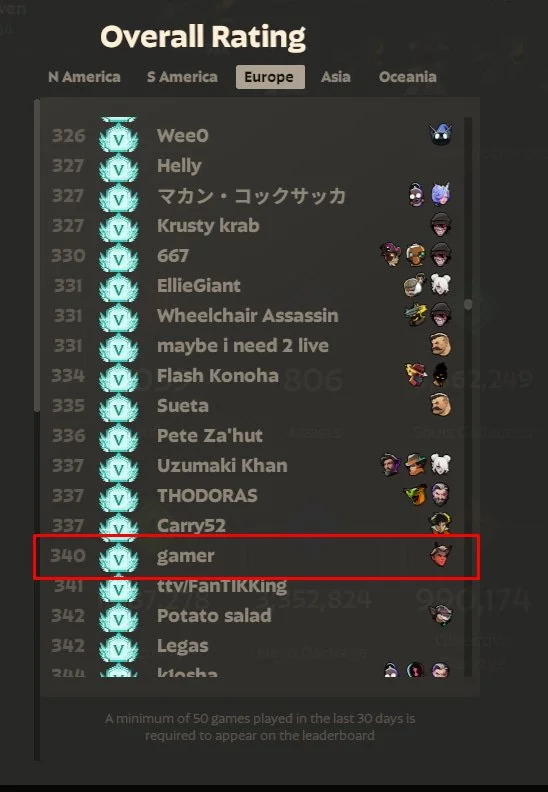548x792 pixels.
Task: Click the hero icon on Potato salad row
Action: click(x=440, y=615)
